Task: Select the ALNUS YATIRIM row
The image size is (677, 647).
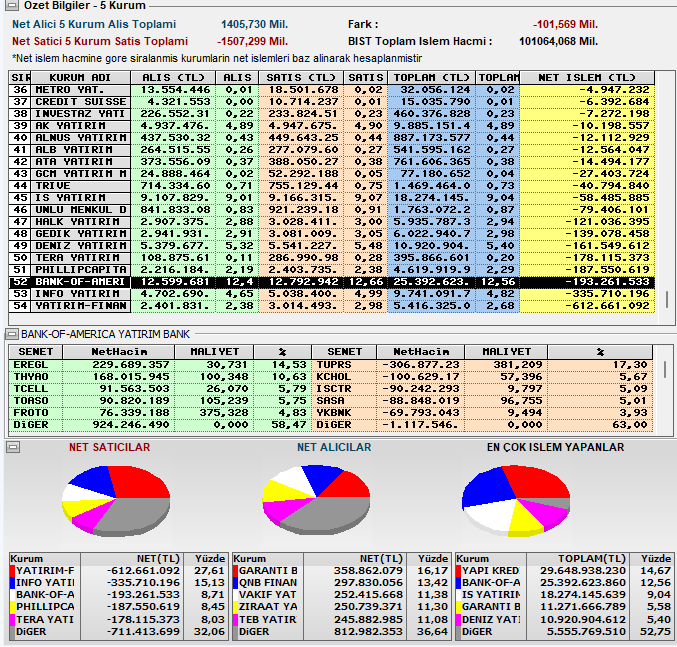Action: (x=332, y=138)
